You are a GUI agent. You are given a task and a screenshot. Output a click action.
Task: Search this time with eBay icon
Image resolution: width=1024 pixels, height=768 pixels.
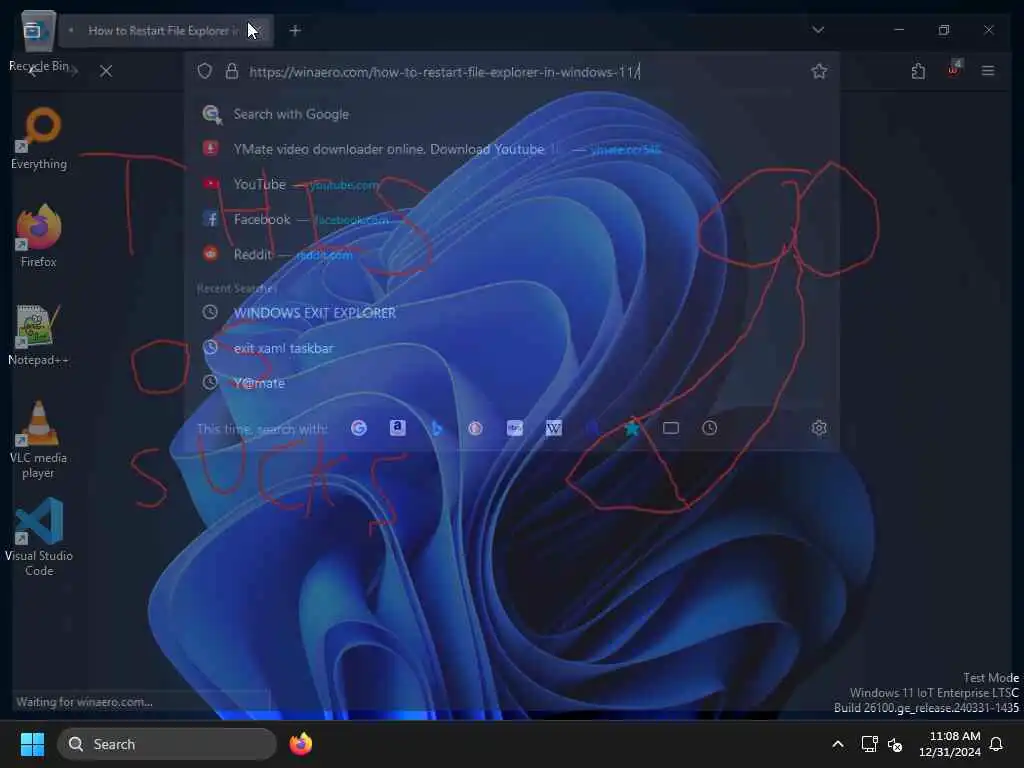point(515,428)
